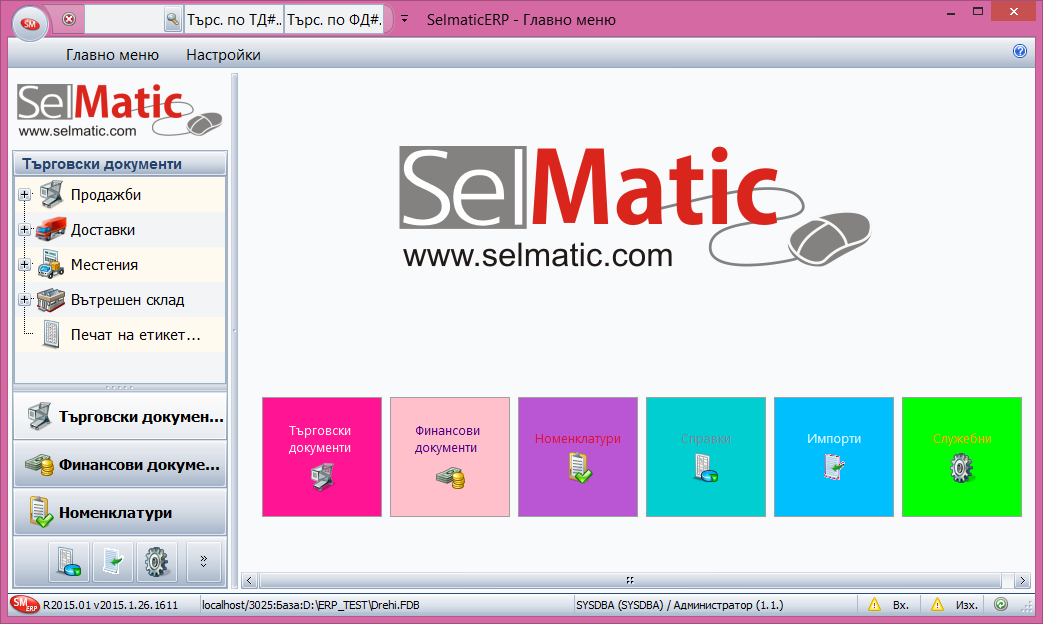Select the Търговски документи navigation pane group

[120, 416]
